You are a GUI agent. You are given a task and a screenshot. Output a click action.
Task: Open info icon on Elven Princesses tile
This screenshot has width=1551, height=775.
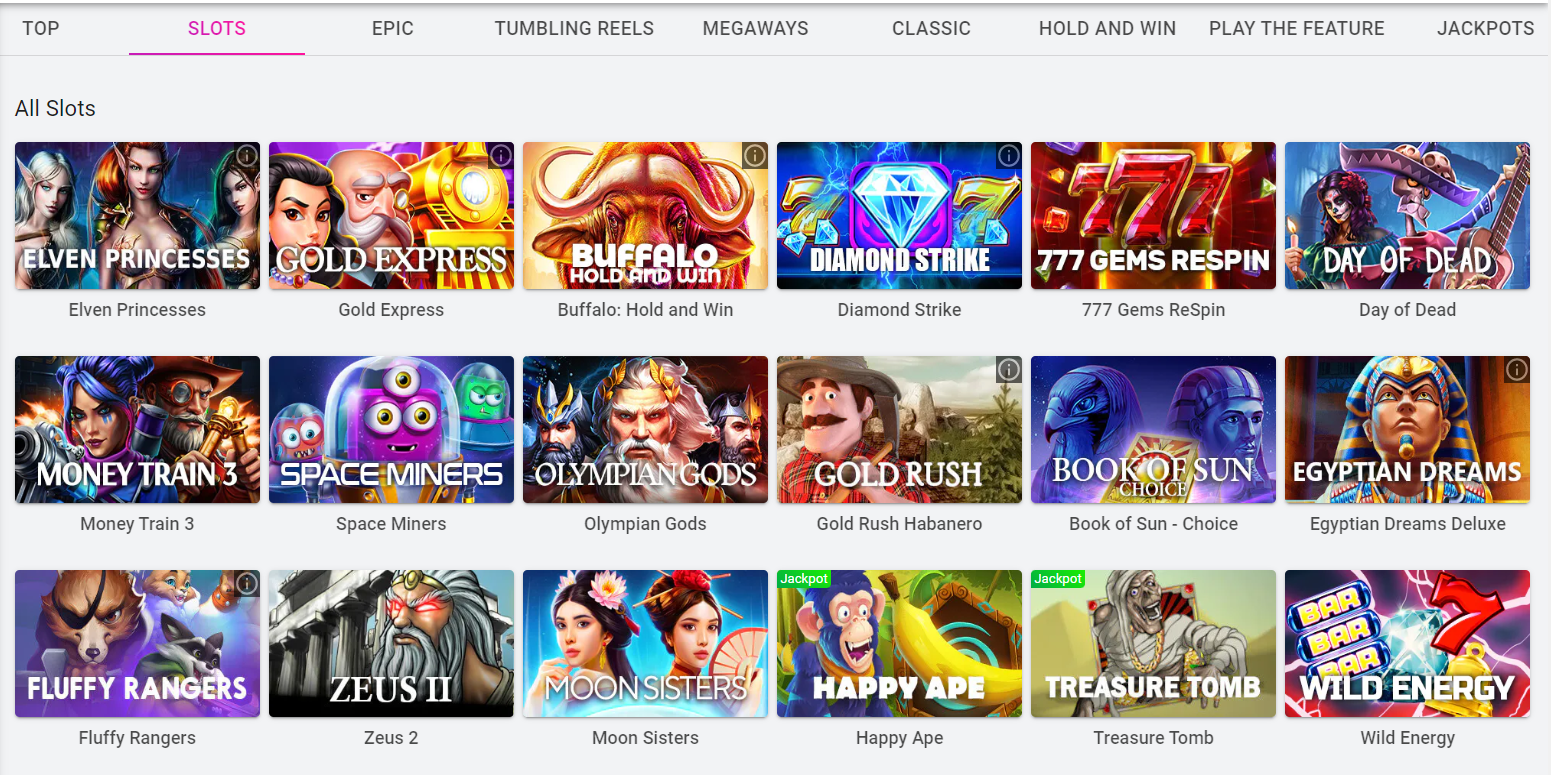click(x=247, y=156)
